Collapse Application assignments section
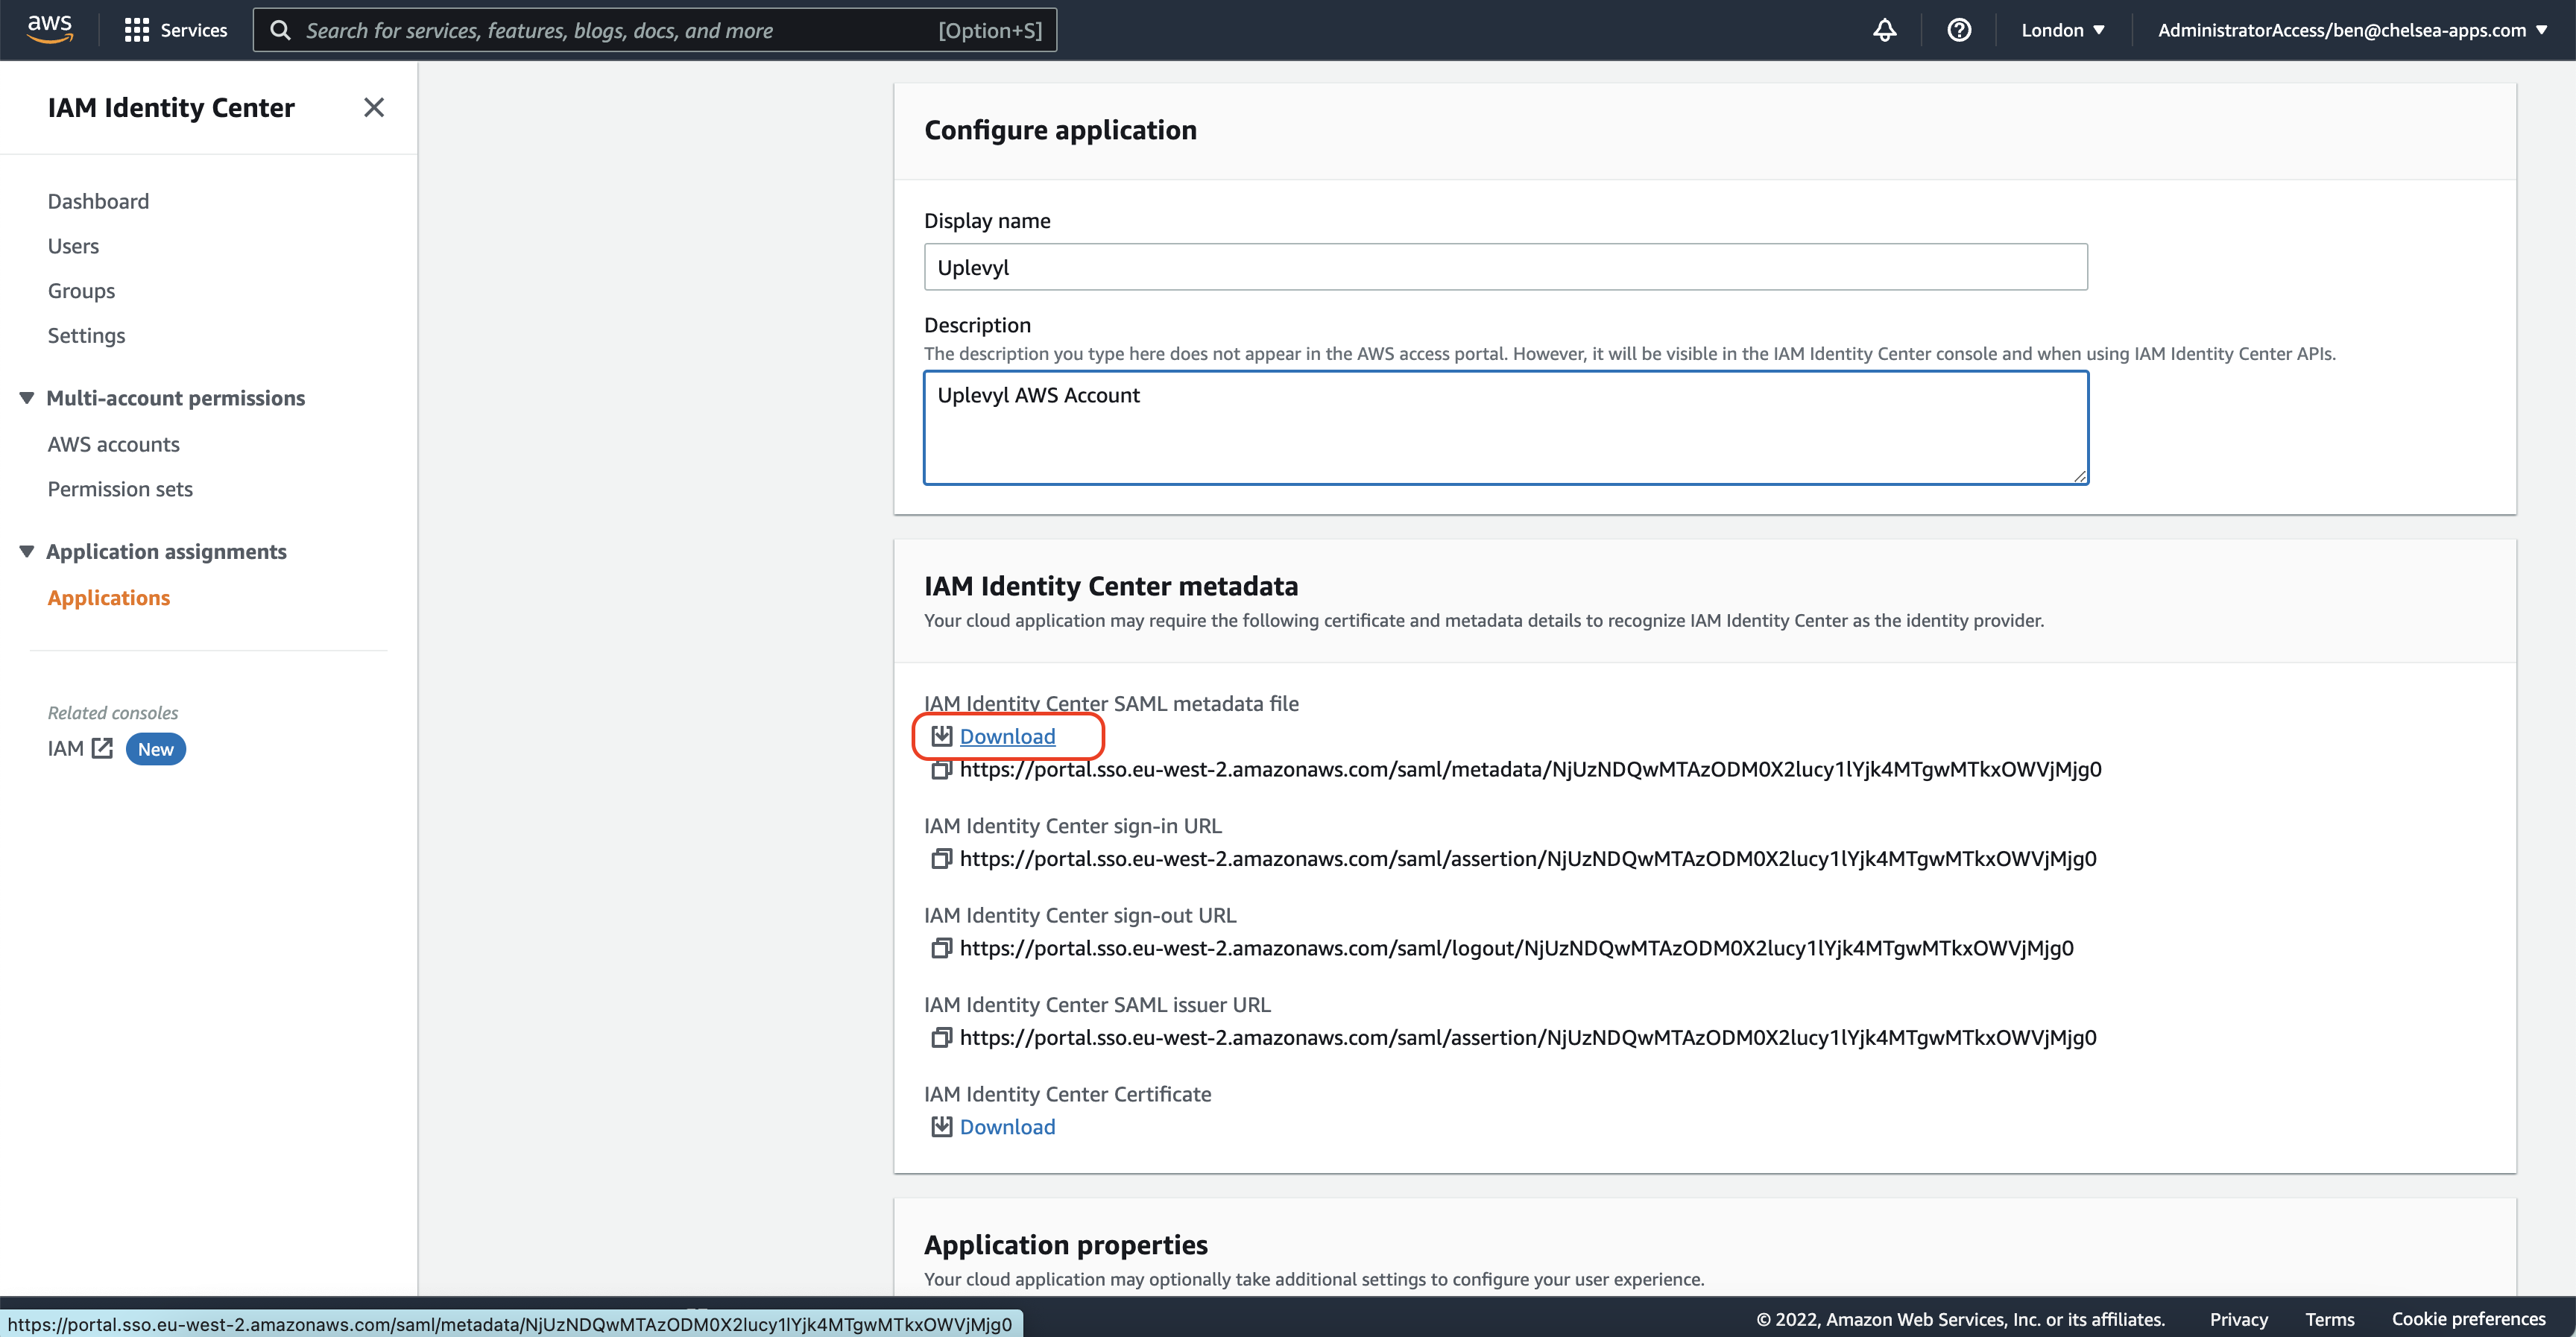 coord(27,552)
